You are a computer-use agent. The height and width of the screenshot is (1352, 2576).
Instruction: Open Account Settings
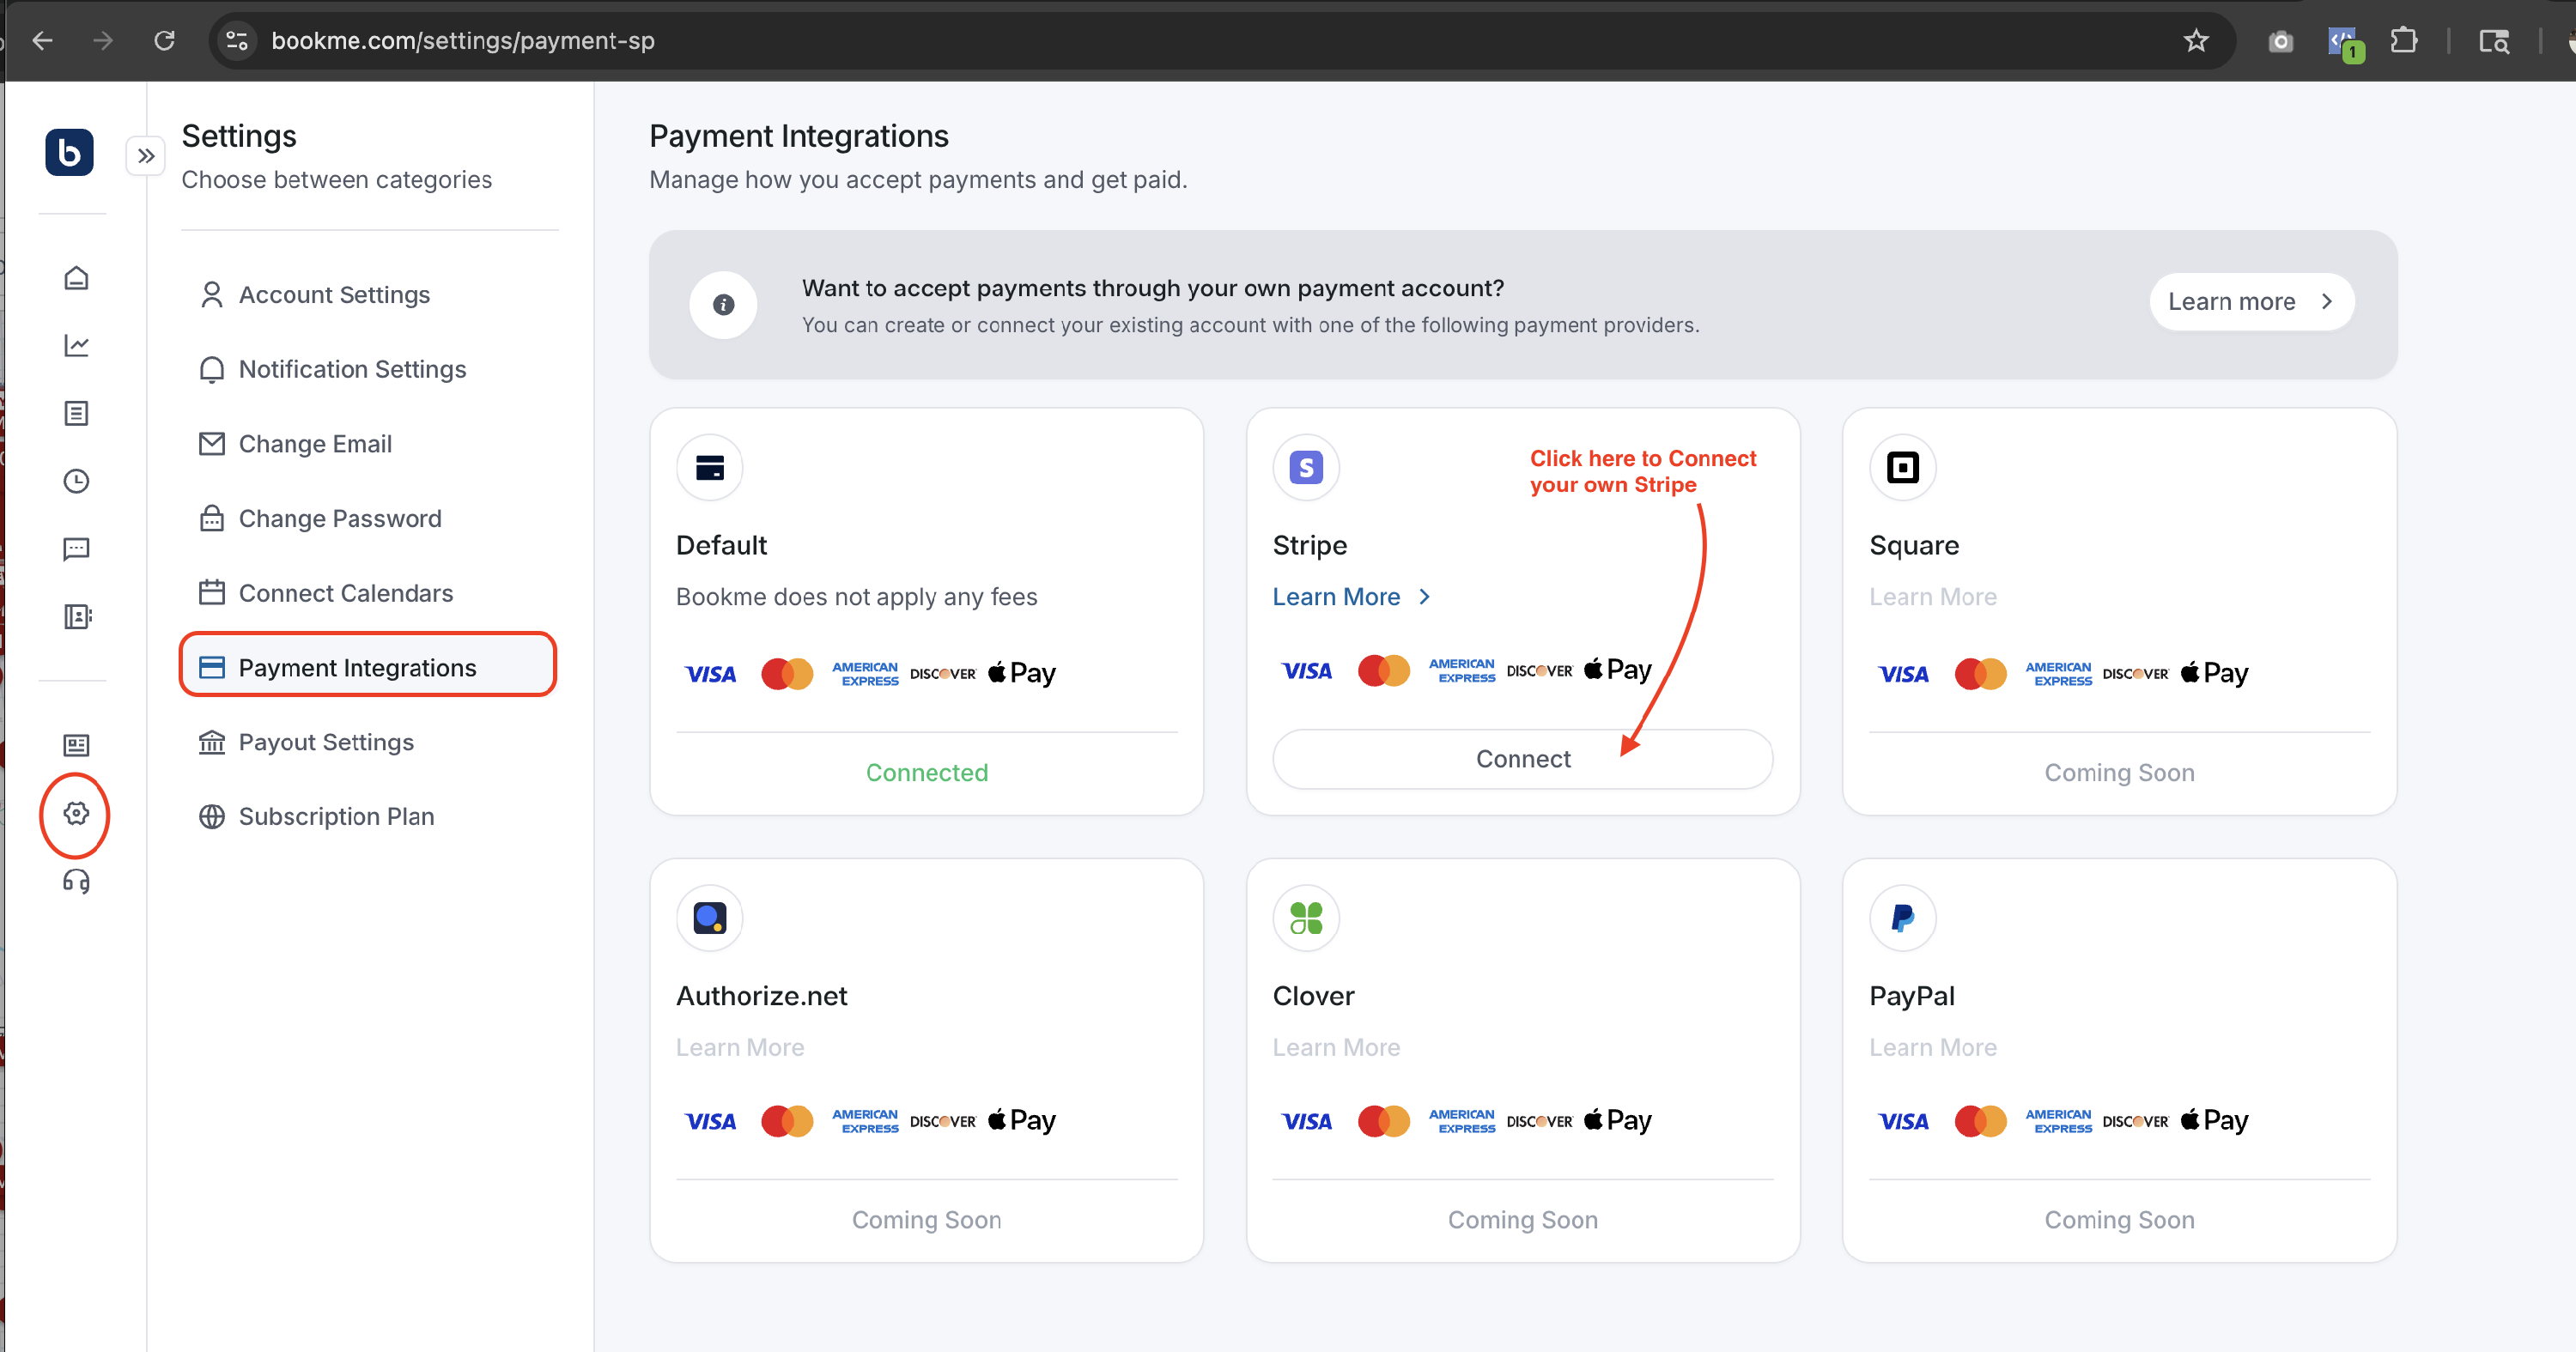(x=333, y=295)
